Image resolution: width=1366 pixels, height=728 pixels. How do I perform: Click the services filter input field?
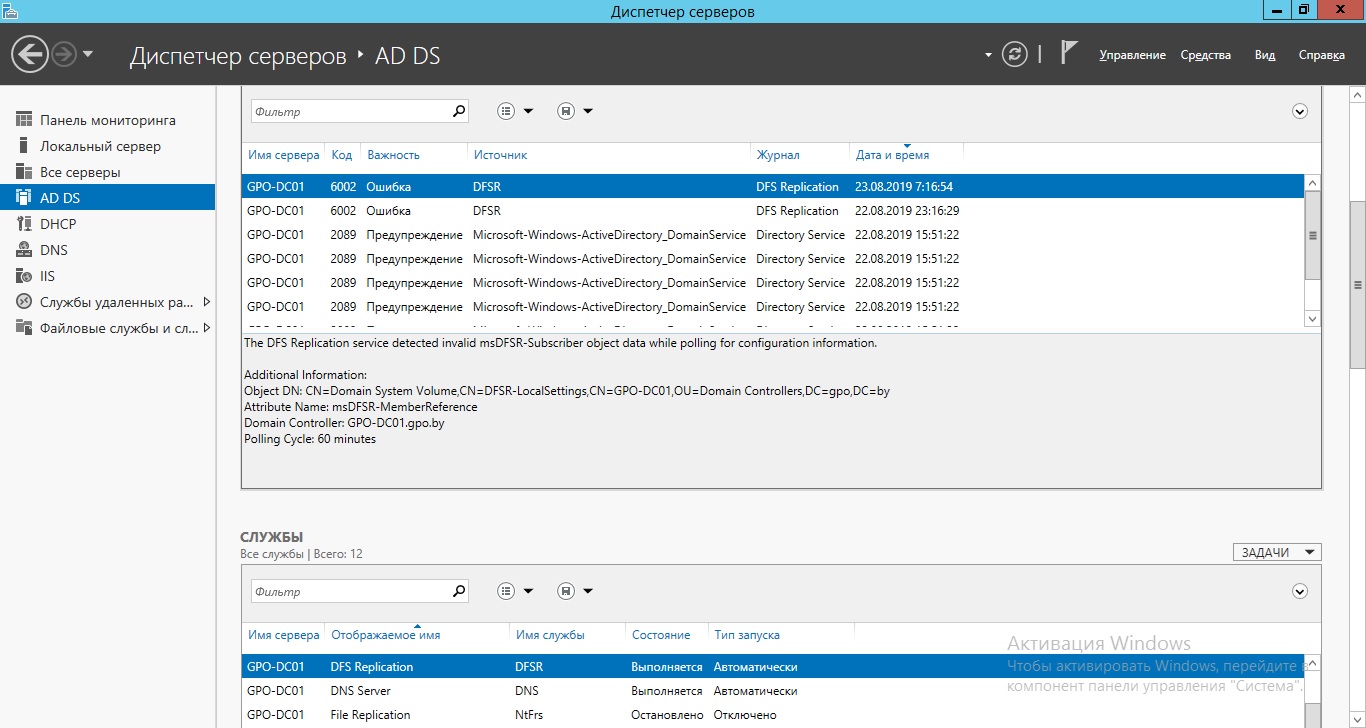point(352,591)
